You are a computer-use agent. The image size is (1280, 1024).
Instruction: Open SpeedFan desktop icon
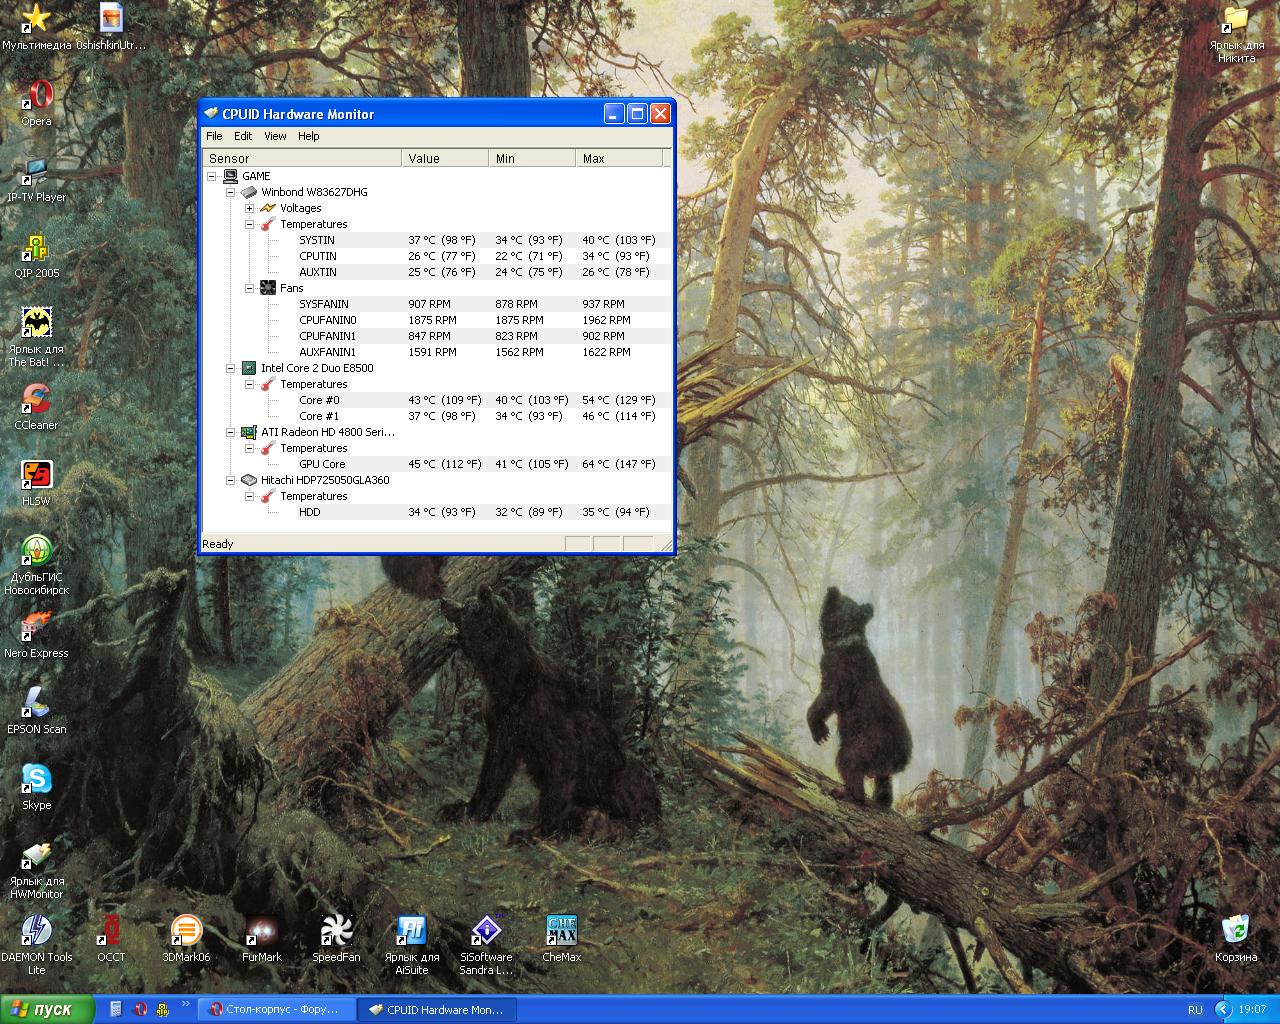point(336,933)
